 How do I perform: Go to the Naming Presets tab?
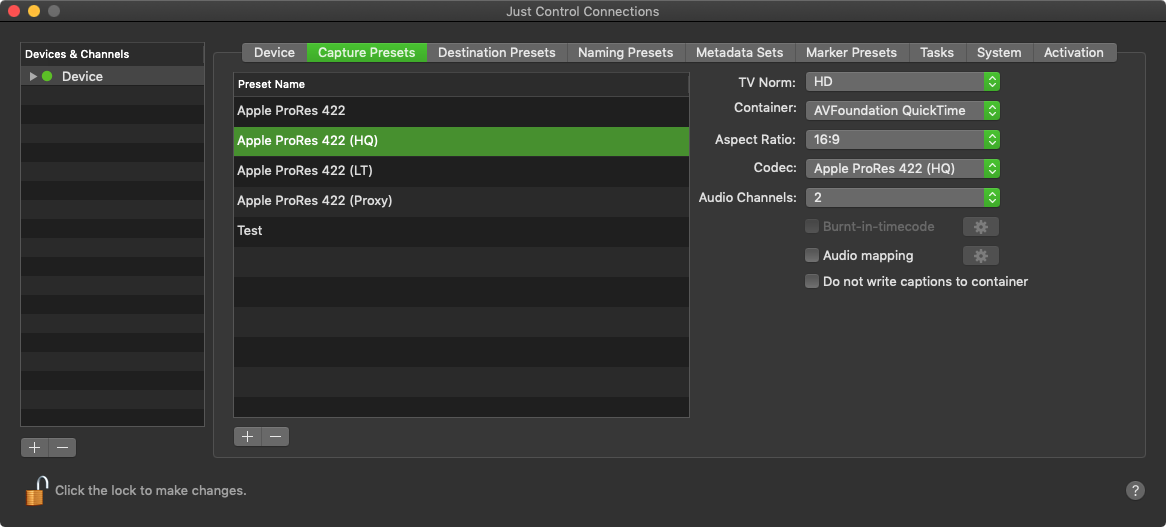[625, 53]
